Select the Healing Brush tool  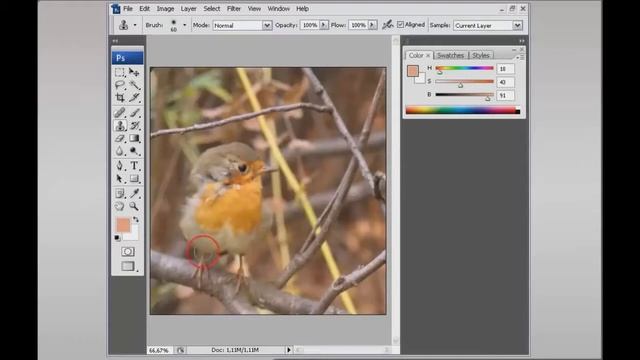[x=120, y=113]
